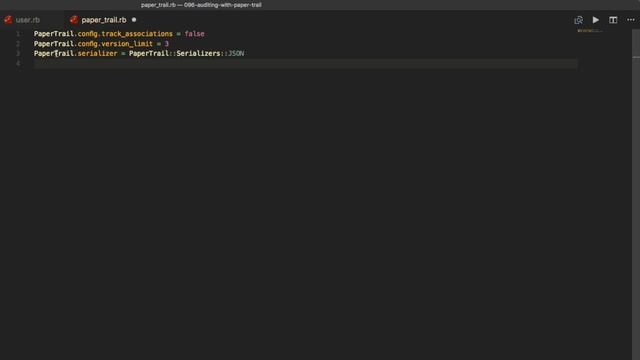Click line number 4 in the gutter
Screen dimensions: 640x360
pos(18,63)
